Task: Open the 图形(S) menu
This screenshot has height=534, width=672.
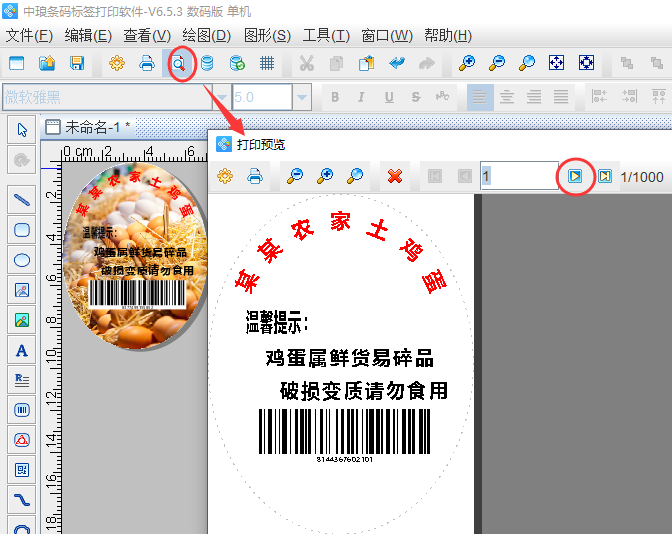Action: (x=267, y=36)
